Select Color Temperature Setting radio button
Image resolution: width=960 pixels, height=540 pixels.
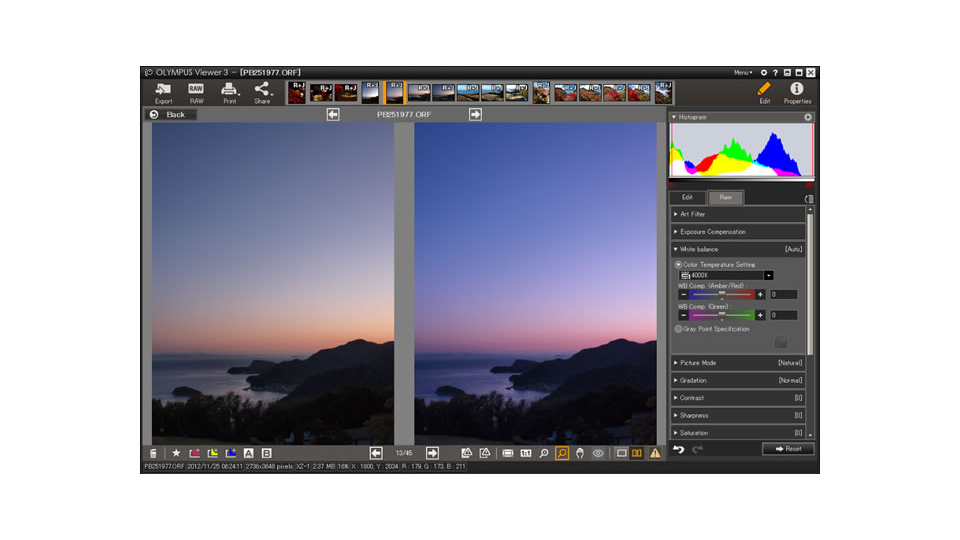click(x=678, y=264)
